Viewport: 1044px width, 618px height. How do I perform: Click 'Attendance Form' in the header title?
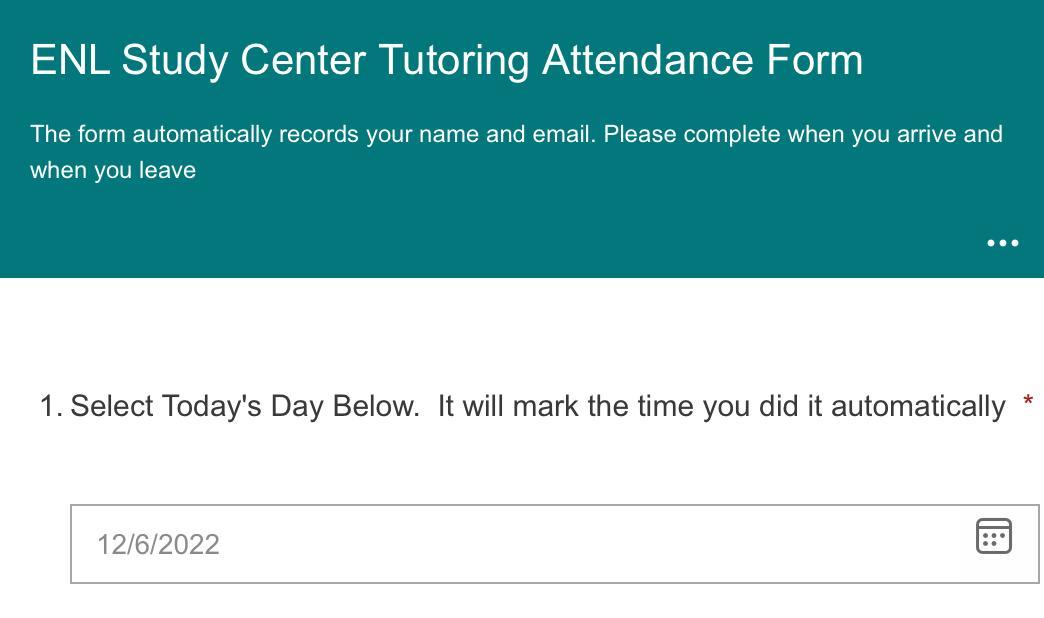(x=702, y=61)
